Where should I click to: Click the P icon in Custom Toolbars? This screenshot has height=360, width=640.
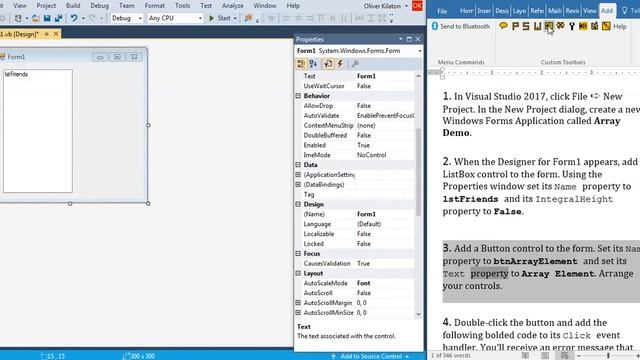coord(515,26)
